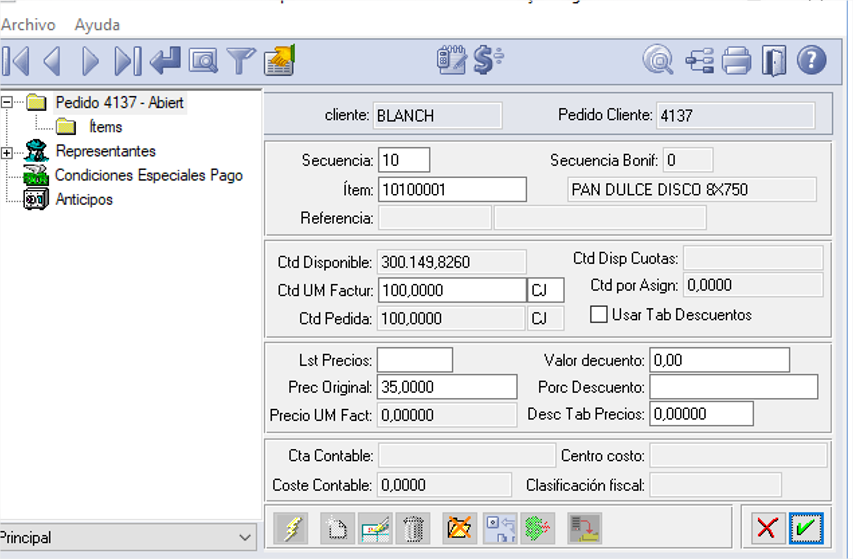Select Pedido 4137 - Abiert tree item
Screen dimensions: 853x559
pos(120,102)
